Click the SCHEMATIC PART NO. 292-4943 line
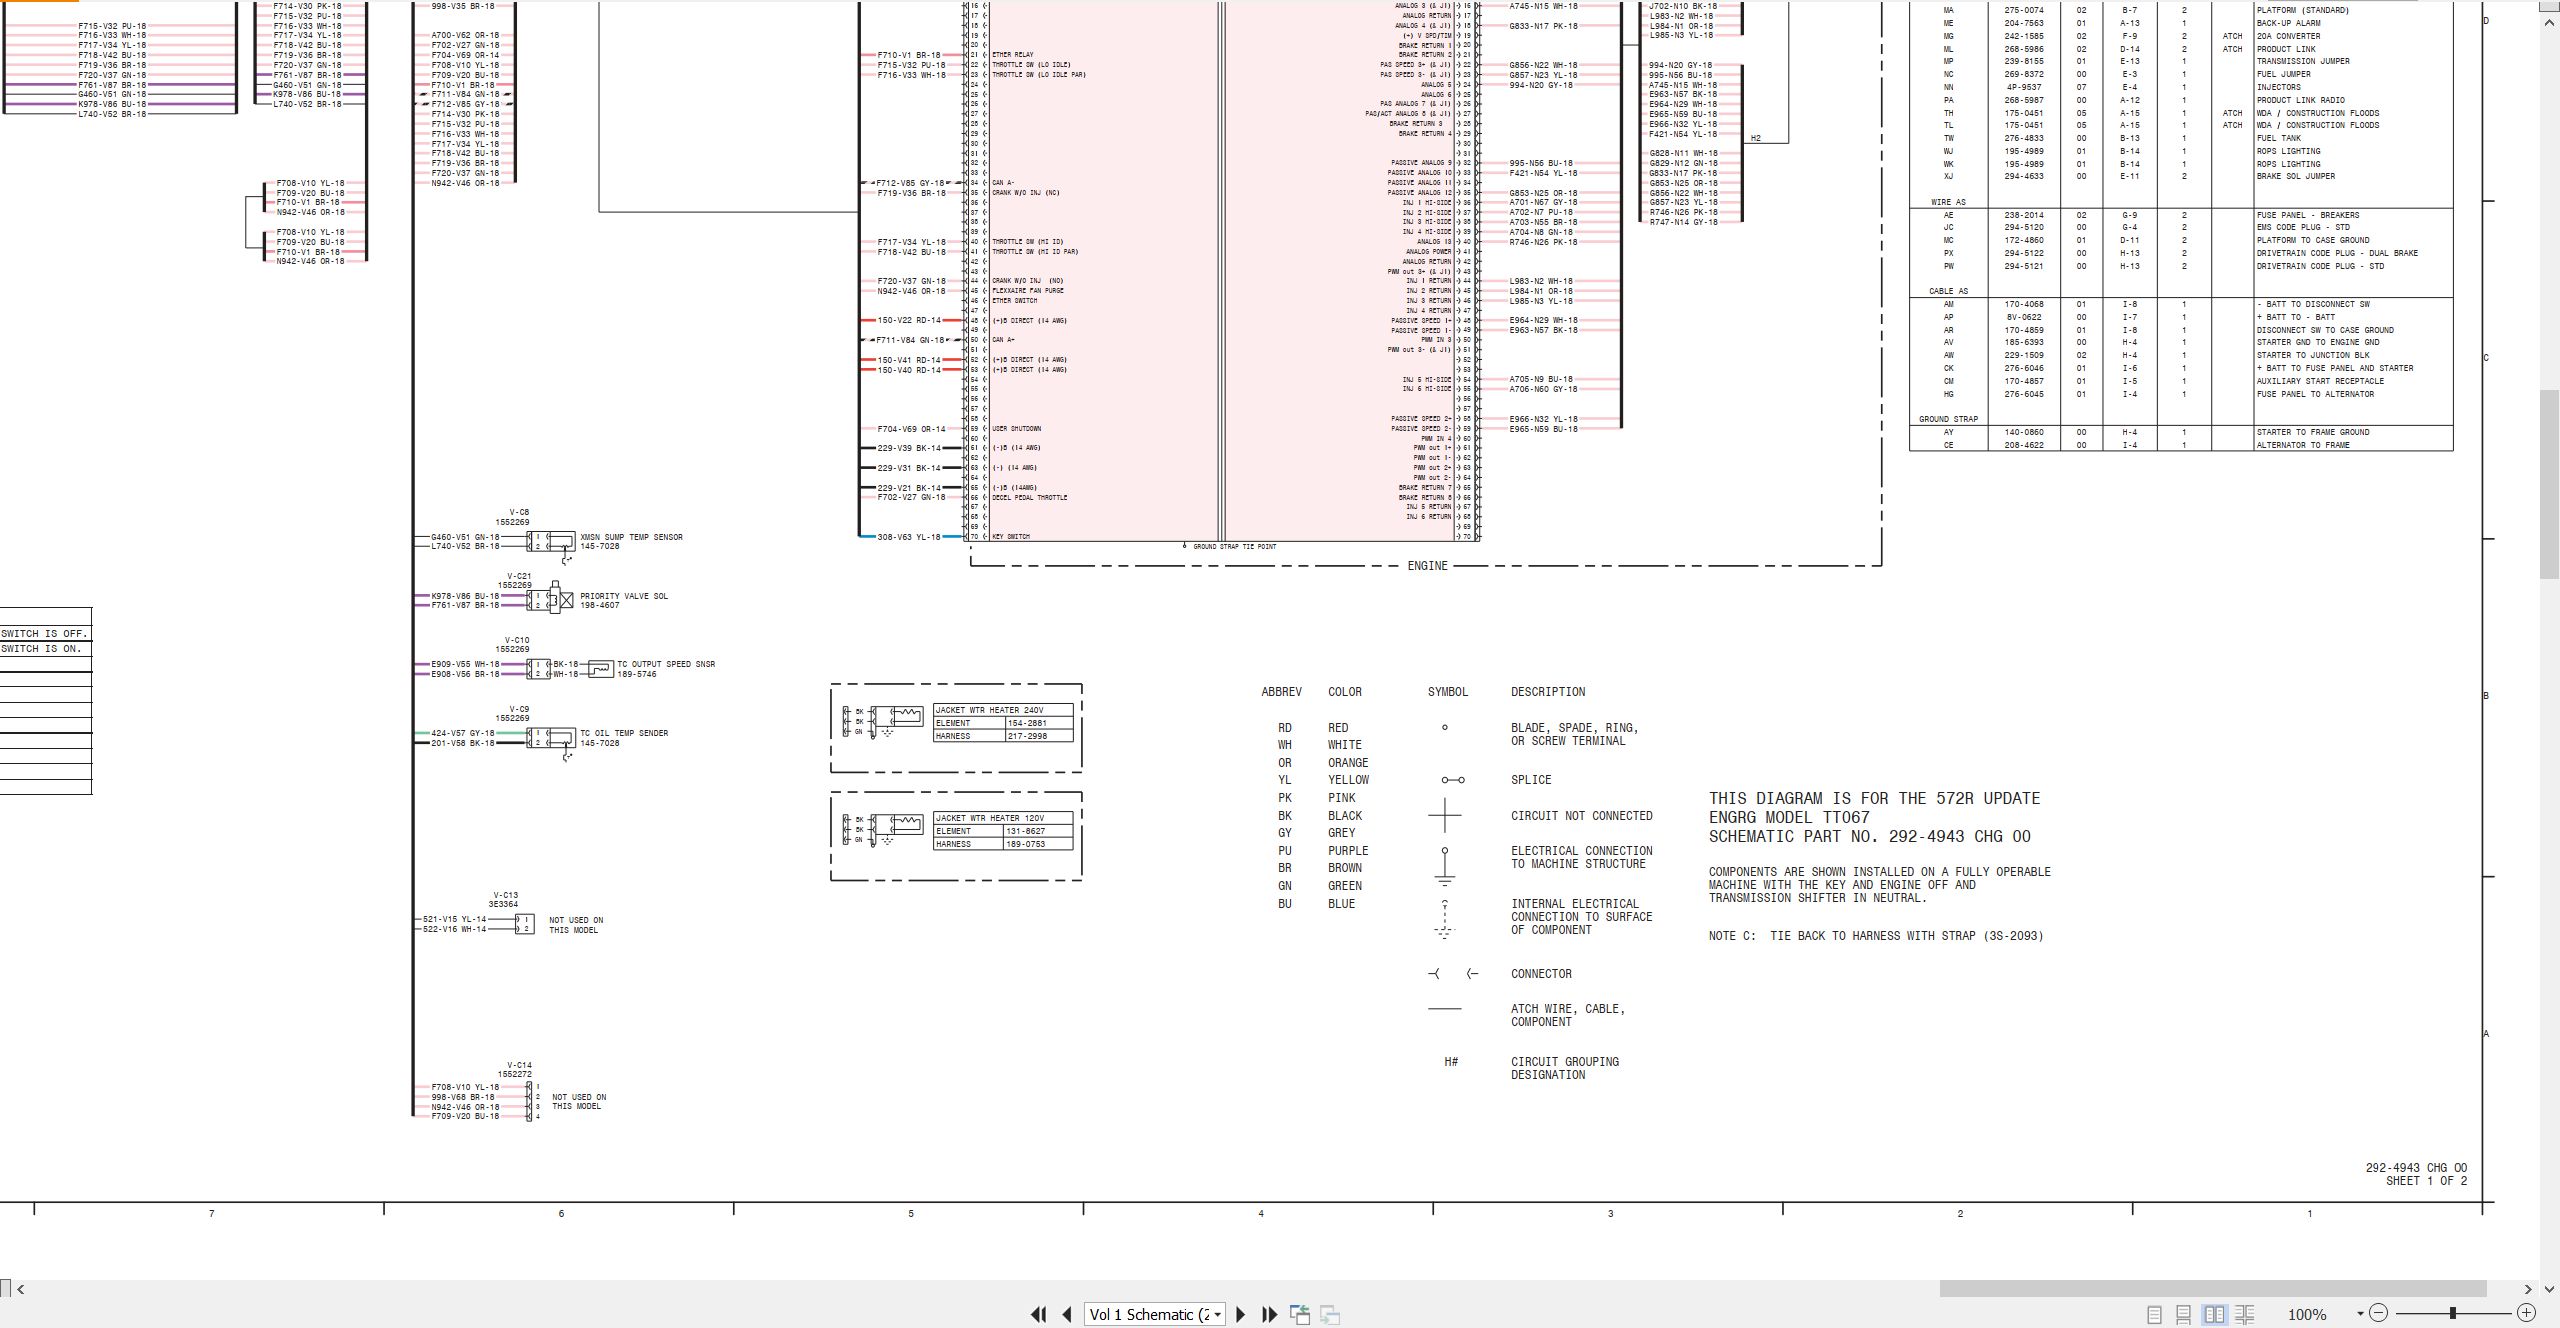This screenshot has height=1328, width=2560. point(1870,837)
